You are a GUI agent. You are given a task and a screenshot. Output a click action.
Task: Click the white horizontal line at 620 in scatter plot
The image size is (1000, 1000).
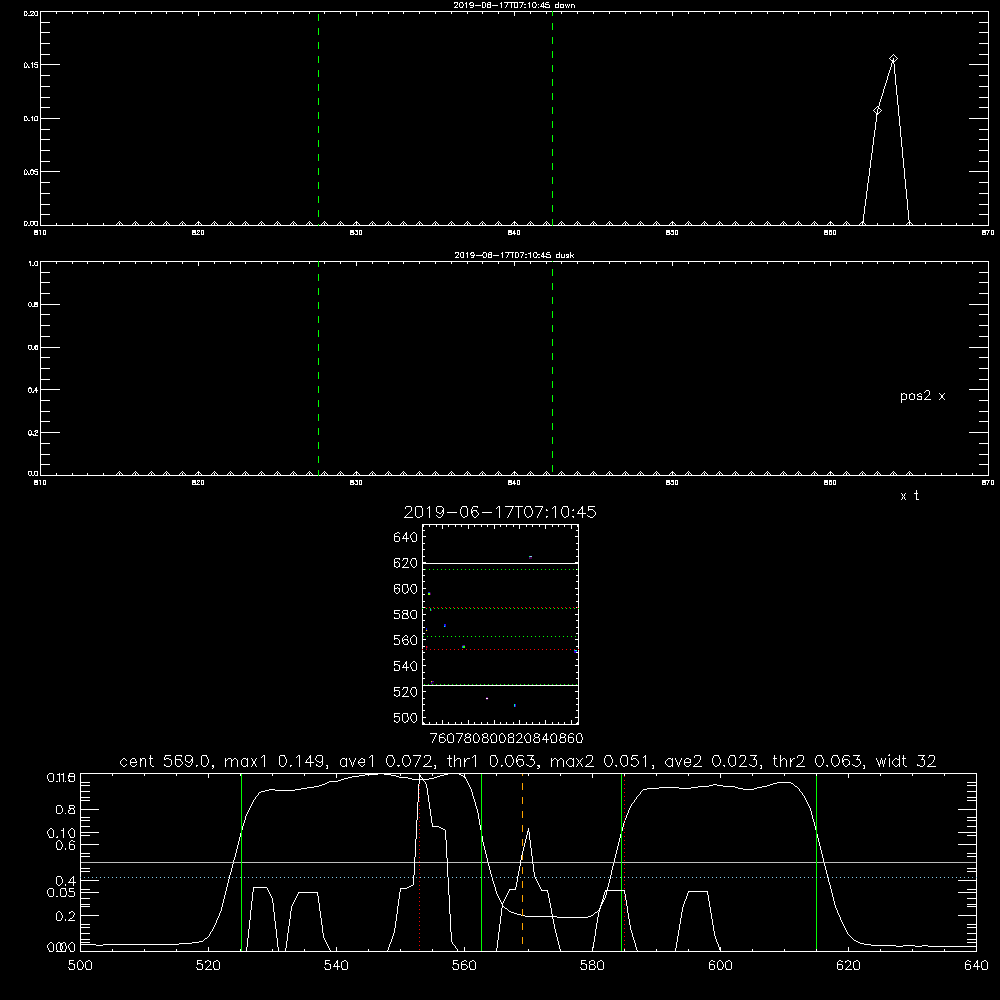(500, 563)
